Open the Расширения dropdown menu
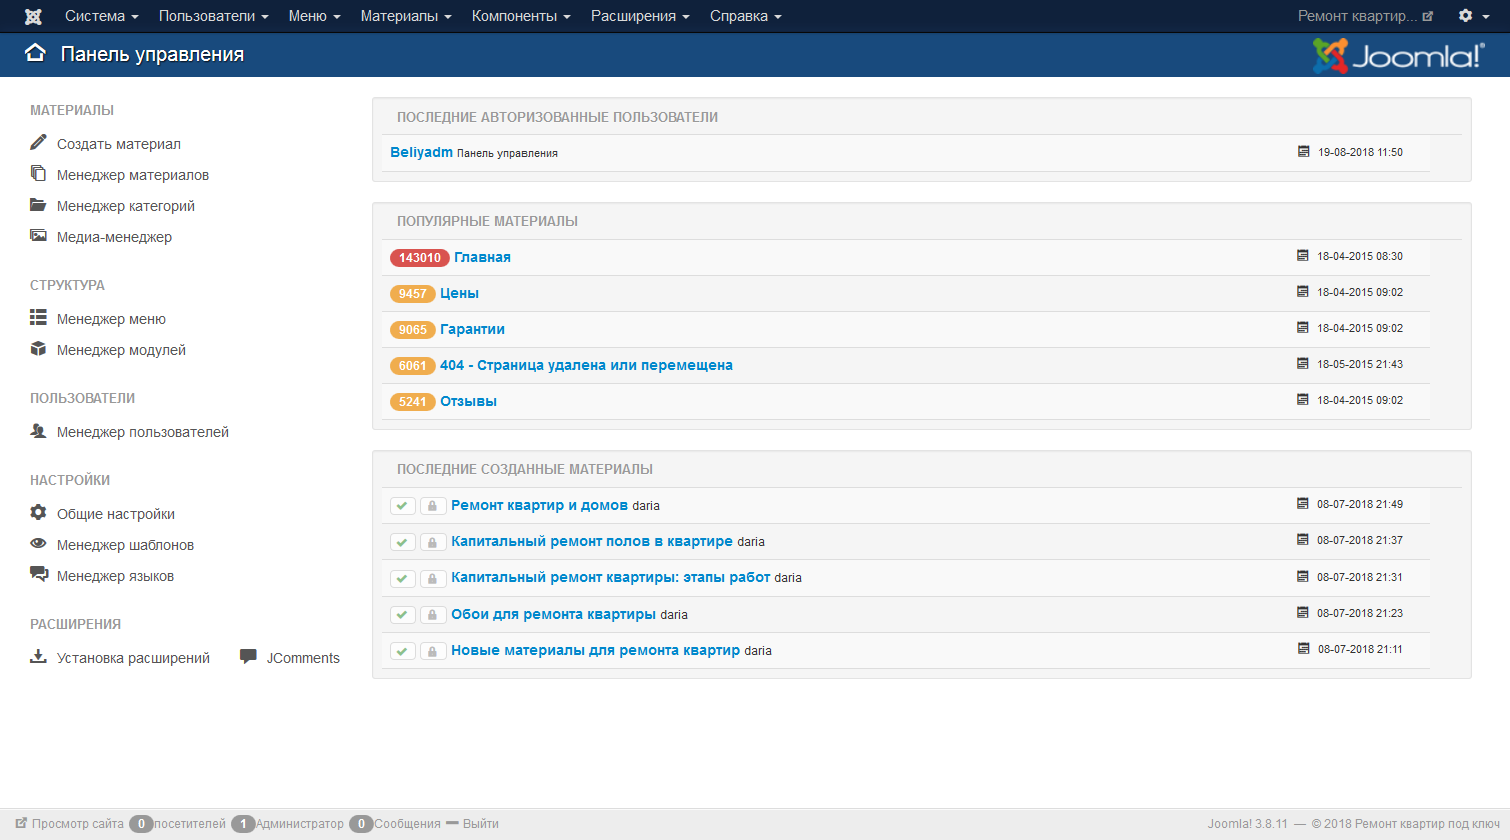Viewport: 1510px width, 840px height. point(640,16)
